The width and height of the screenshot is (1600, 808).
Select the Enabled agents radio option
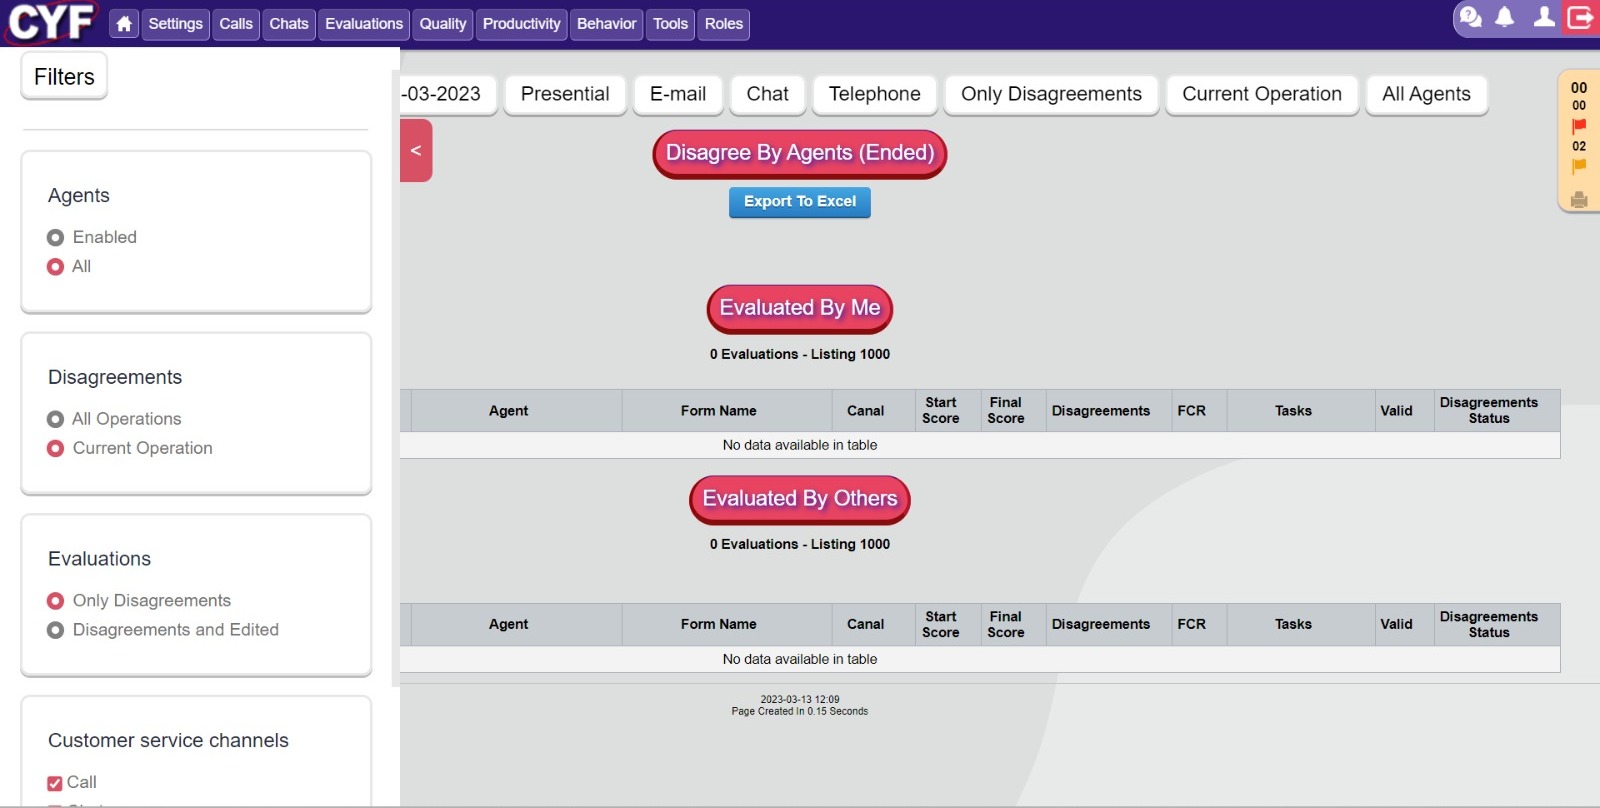[56, 237]
